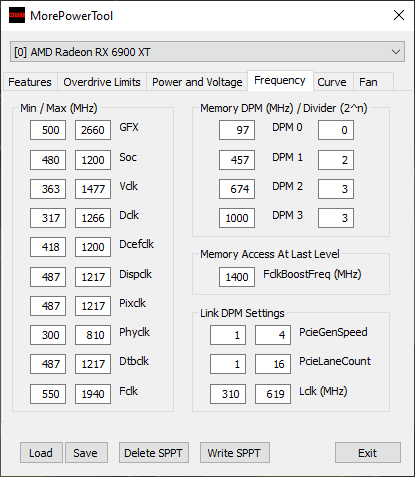Switch to the Features tab
The height and width of the screenshot is (477, 415).
30,82
